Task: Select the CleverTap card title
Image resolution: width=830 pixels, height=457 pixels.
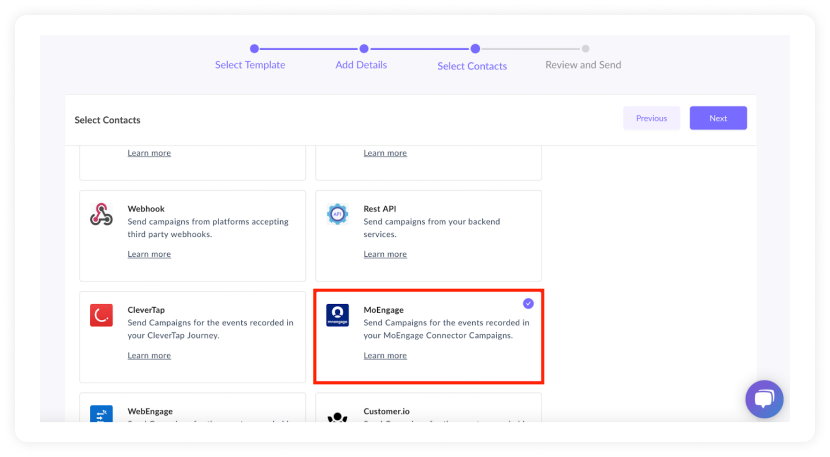Action: click(146, 310)
